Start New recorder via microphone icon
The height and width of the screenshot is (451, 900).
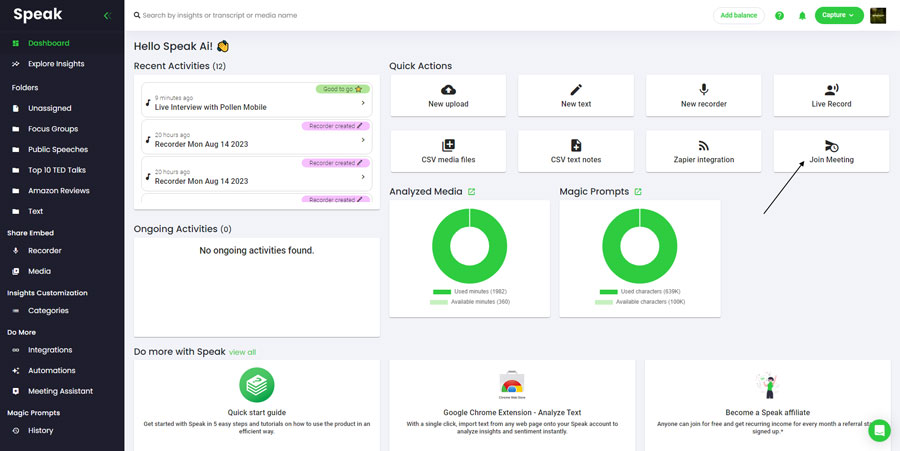coord(703,90)
